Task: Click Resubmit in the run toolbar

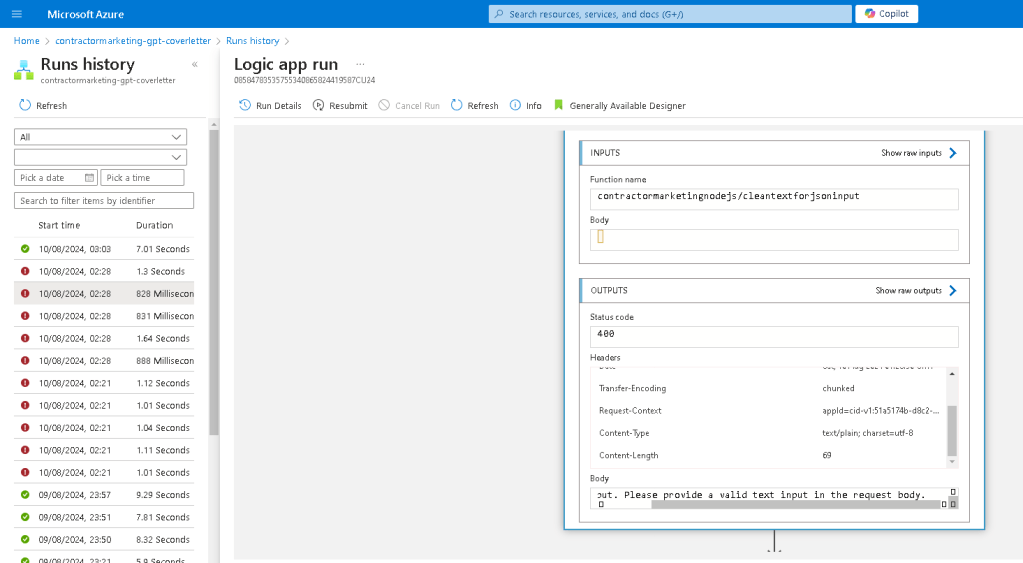Action: pos(340,105)
